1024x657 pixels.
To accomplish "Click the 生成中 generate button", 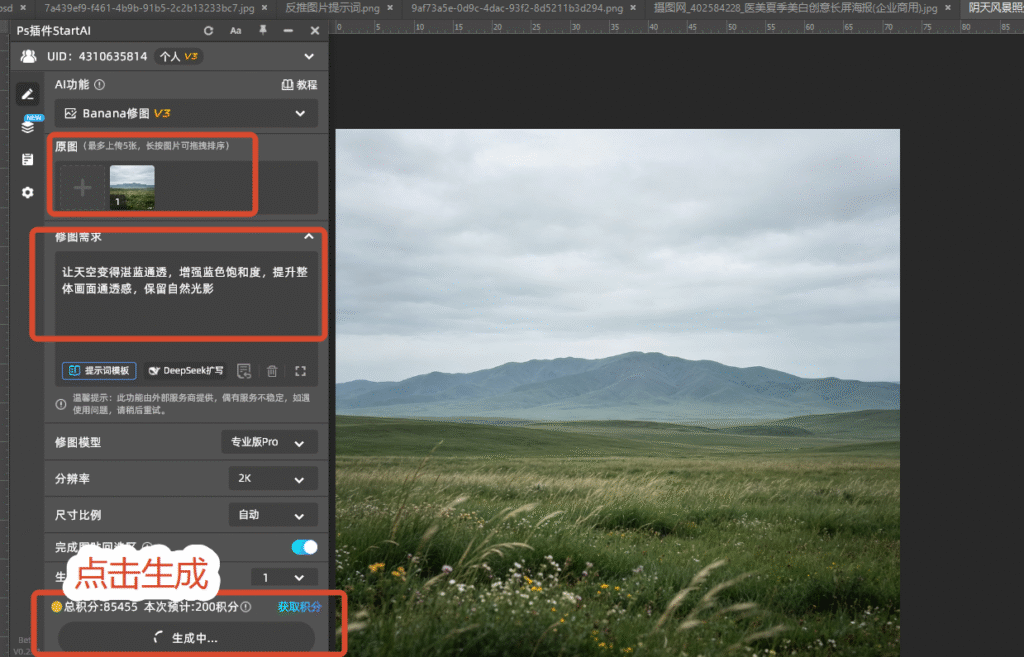I will coord(186,638).
